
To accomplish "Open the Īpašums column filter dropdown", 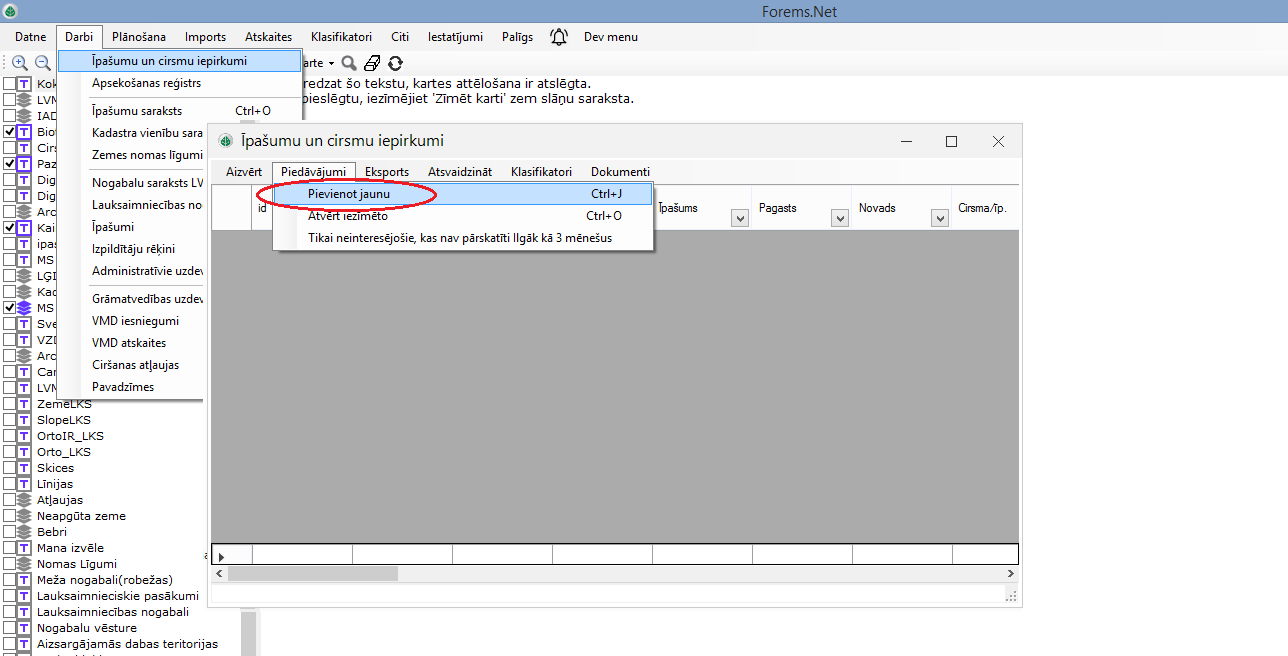I will (740, 218).
